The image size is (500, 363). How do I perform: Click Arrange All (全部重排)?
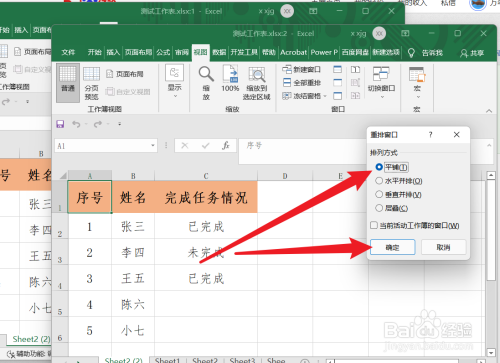[x=301, y=82]
